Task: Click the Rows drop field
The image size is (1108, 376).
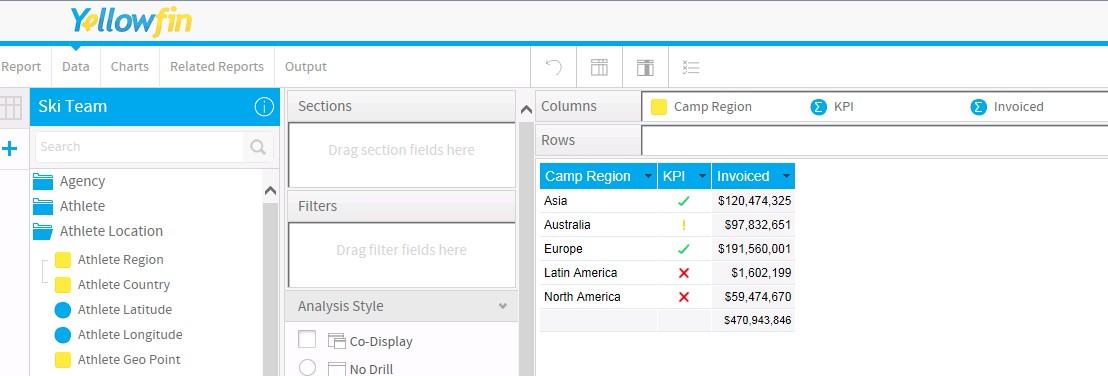Action: tap(875, 140)
